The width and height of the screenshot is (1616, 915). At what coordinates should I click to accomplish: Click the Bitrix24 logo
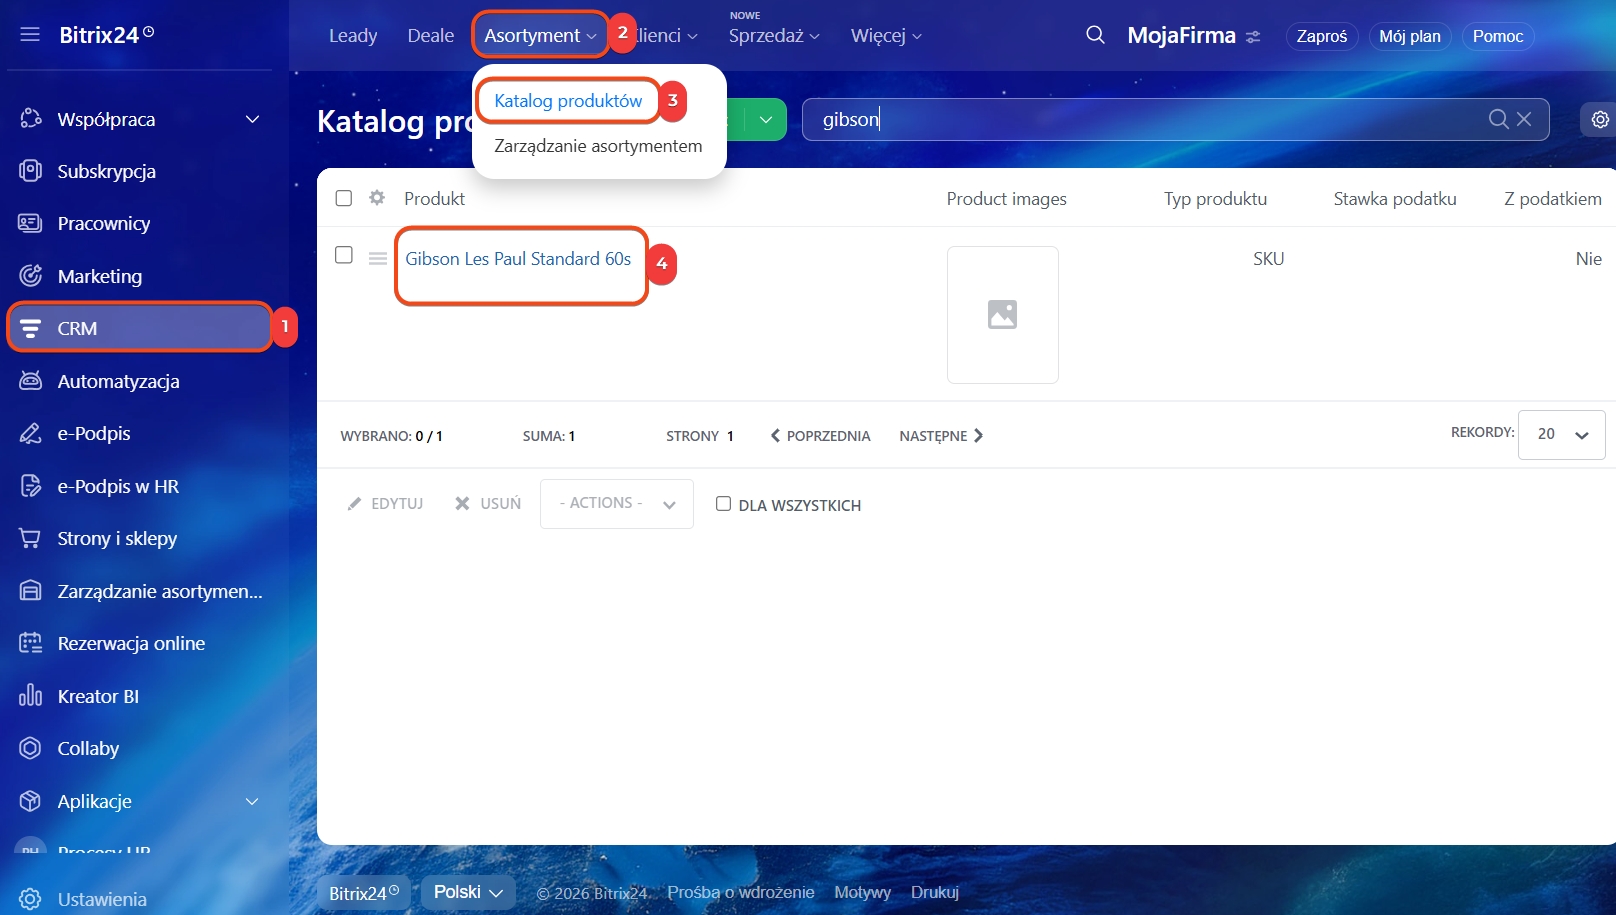107,35
